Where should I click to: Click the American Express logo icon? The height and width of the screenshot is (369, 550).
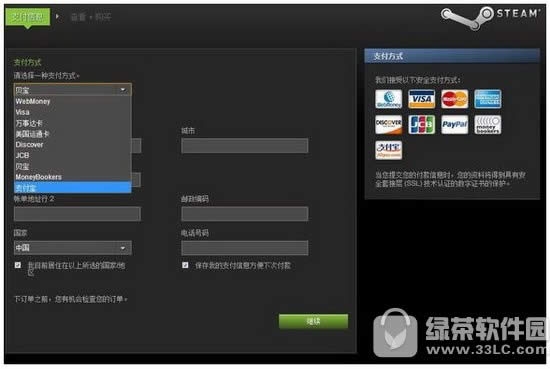[488, 99]
